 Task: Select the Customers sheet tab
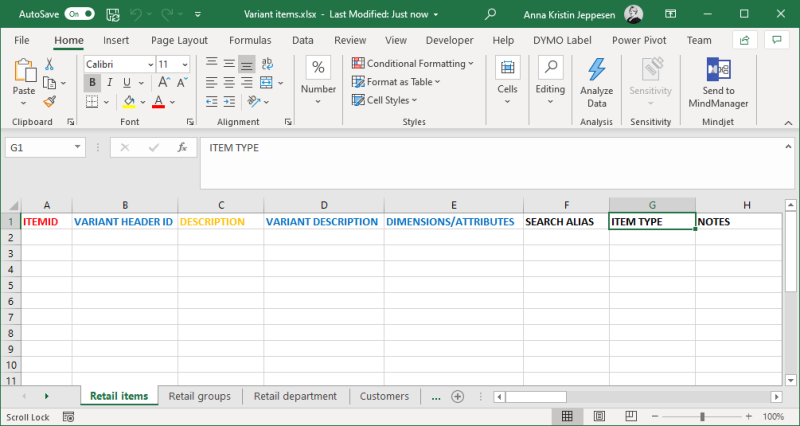384,396
